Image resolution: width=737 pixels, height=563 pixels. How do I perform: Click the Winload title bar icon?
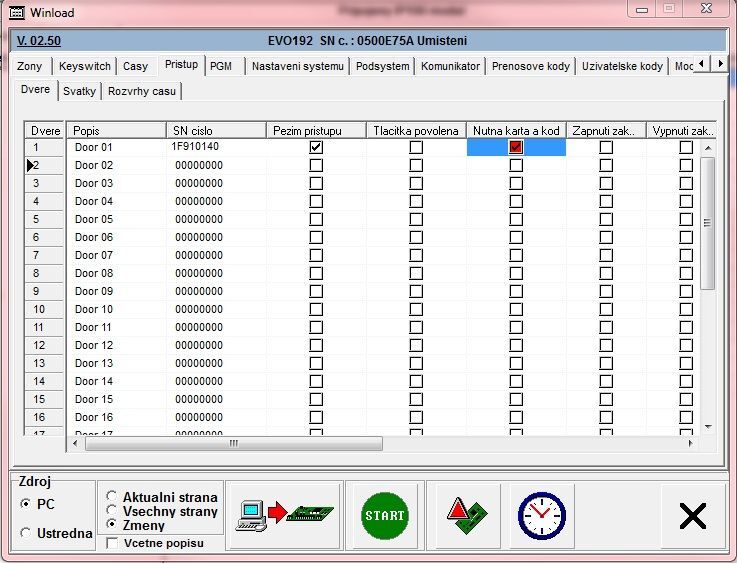[x=16, y=12]
